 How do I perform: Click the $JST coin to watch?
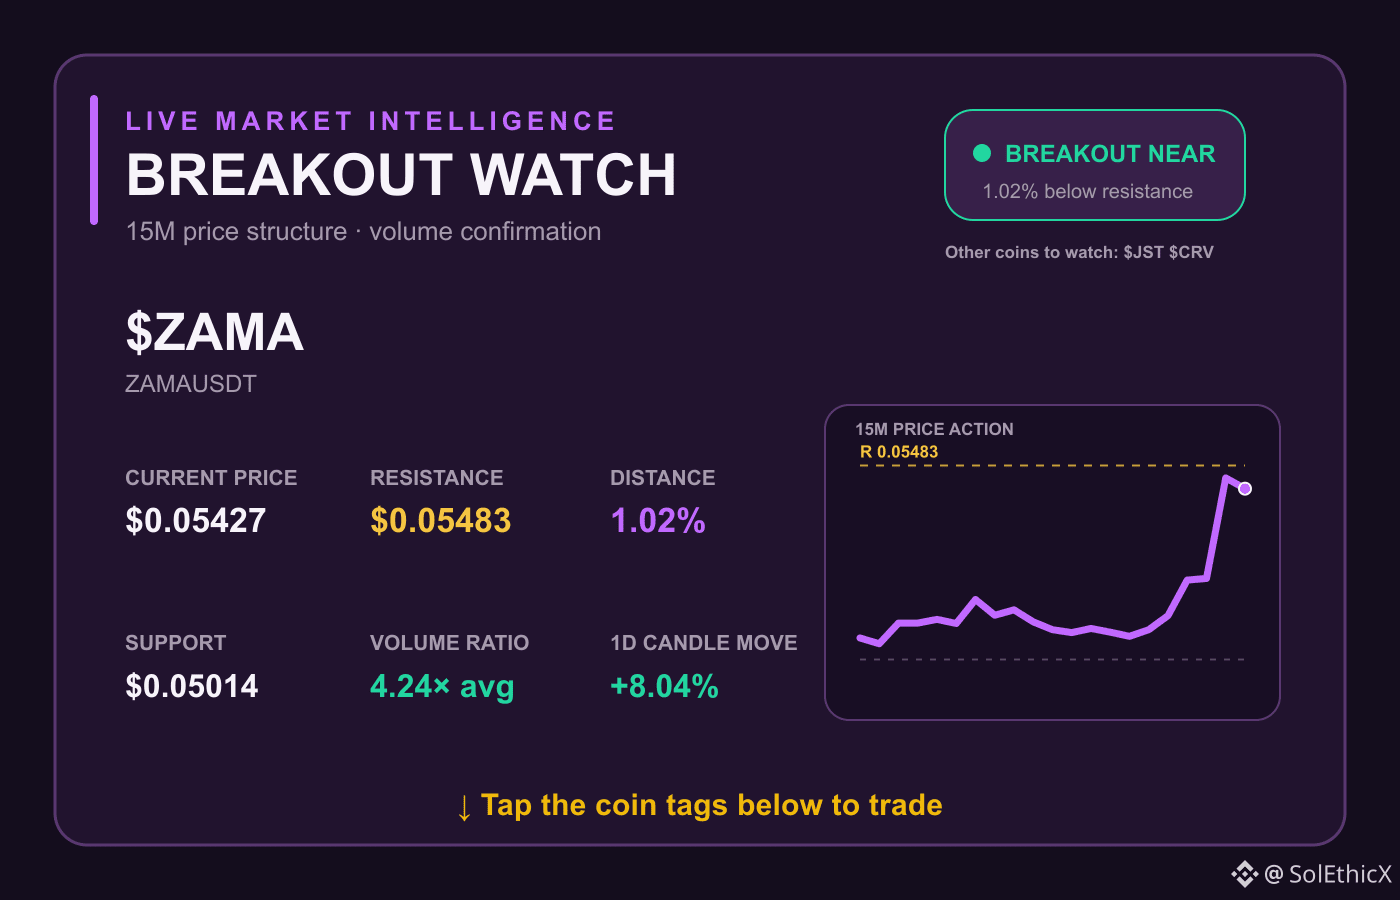pos(1143,252)
